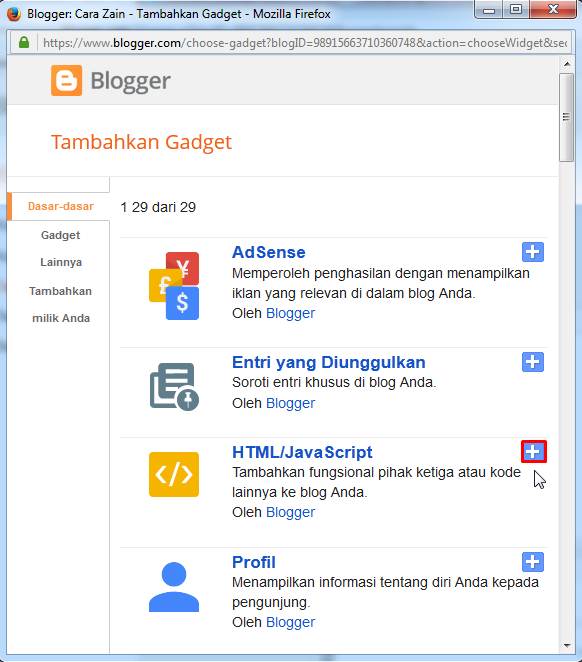This screenshot has height=662, width=582.
Task: Add the AdSense gadget with plus icon
Action: point(533,252)
